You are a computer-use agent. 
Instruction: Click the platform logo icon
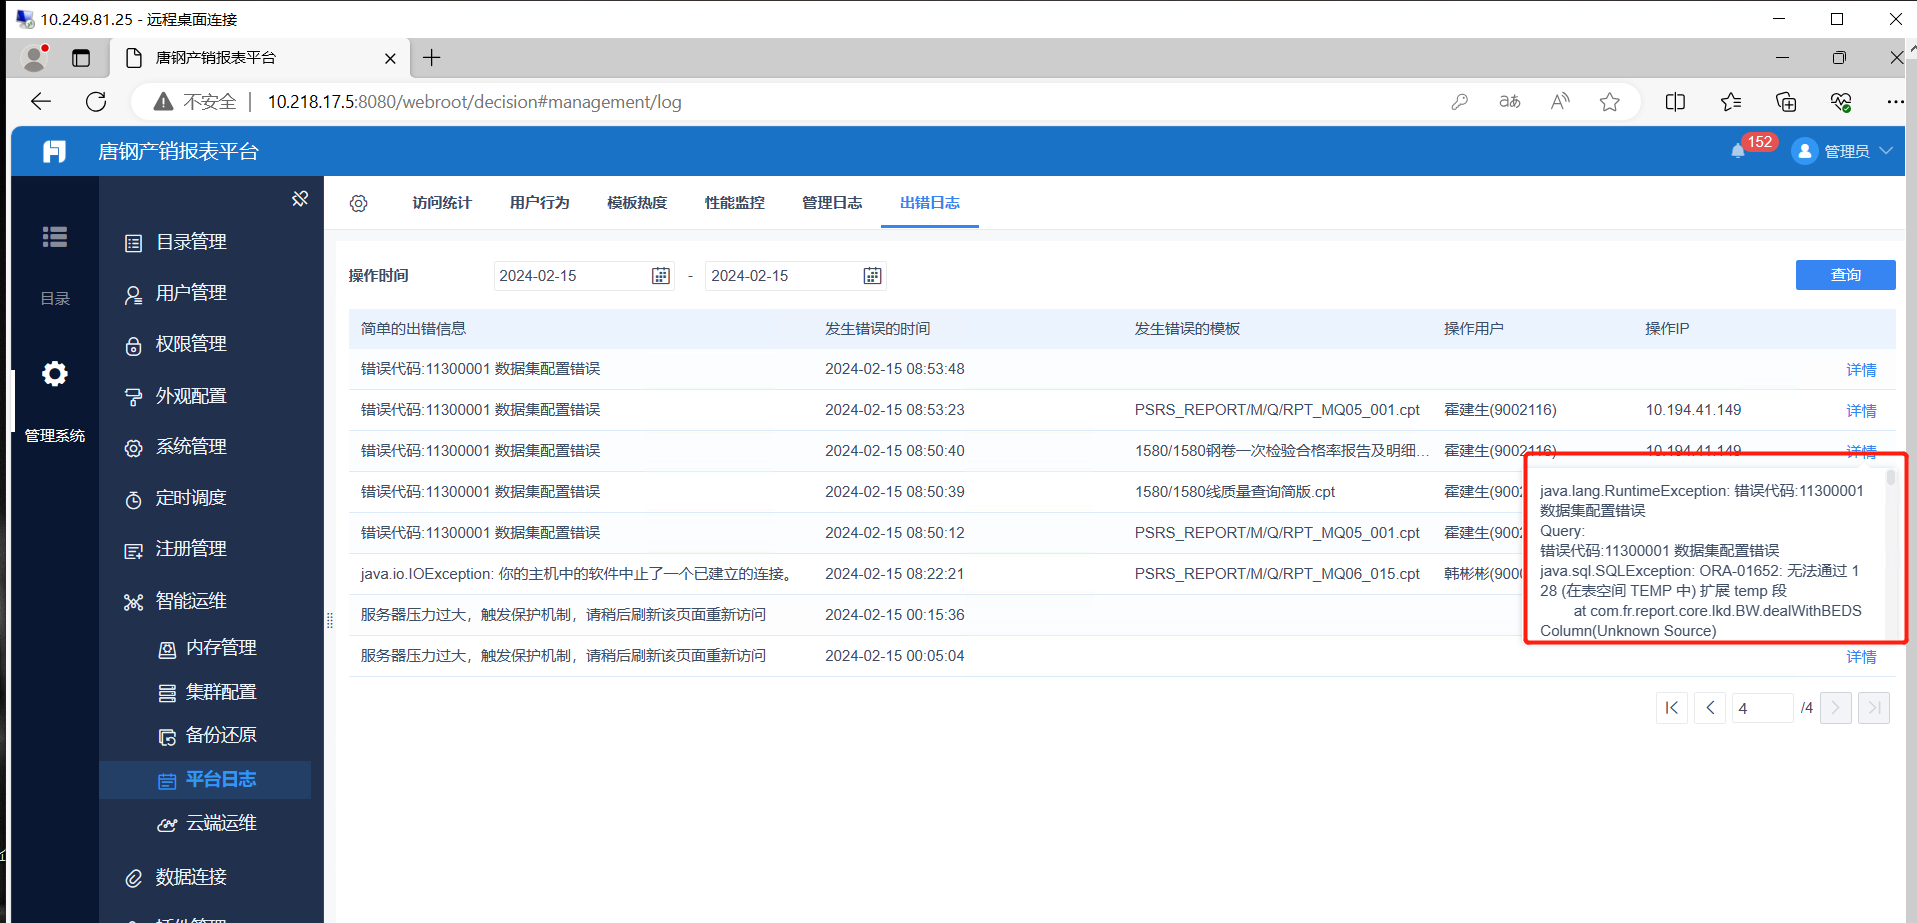55,151
